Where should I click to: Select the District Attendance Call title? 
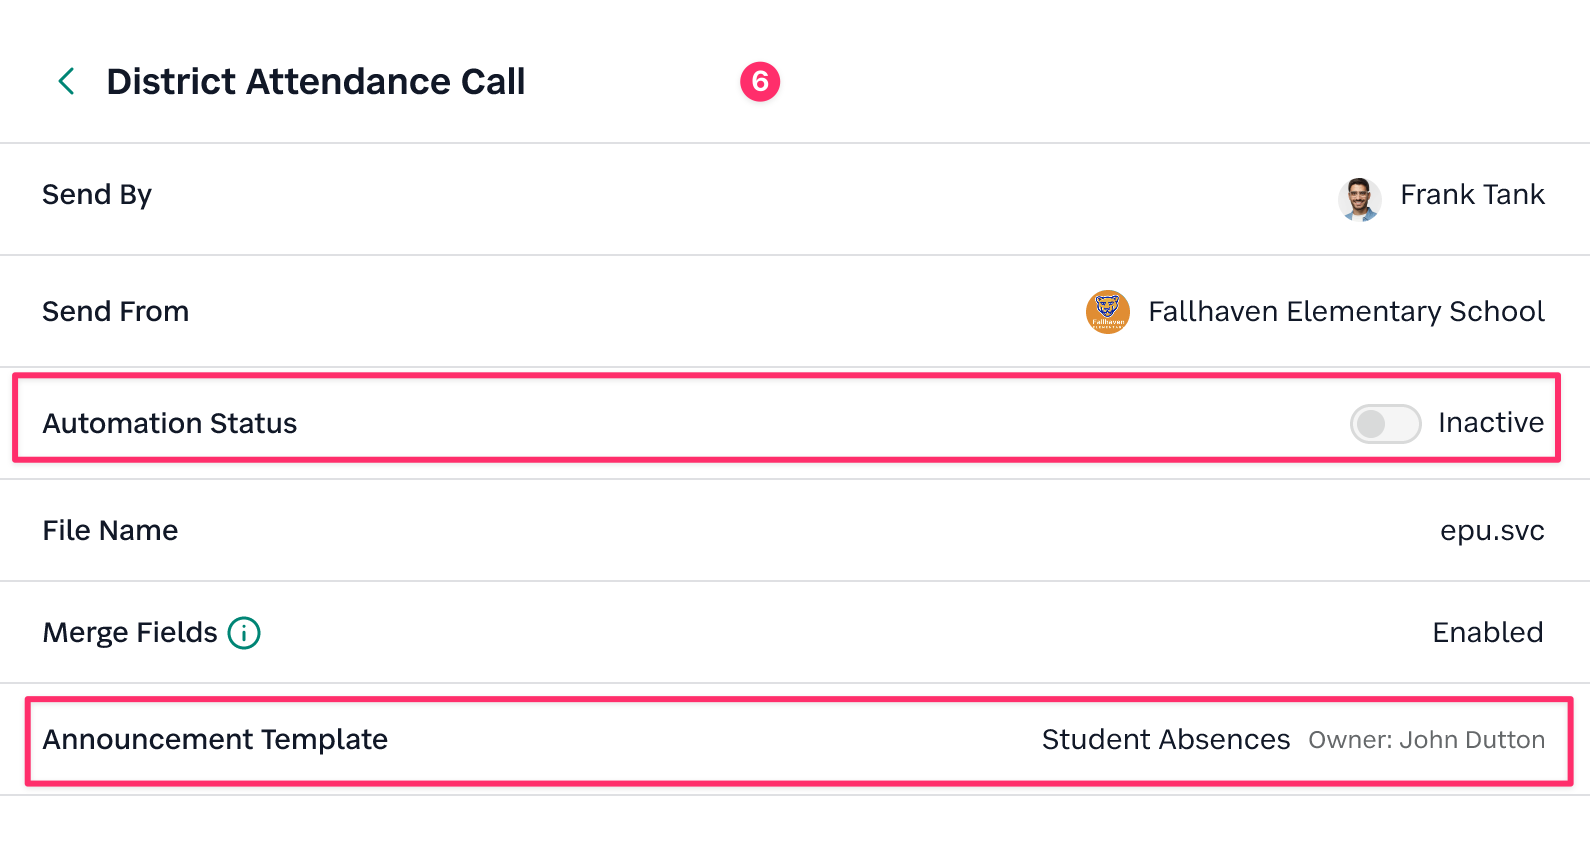(x=316, y=82)
